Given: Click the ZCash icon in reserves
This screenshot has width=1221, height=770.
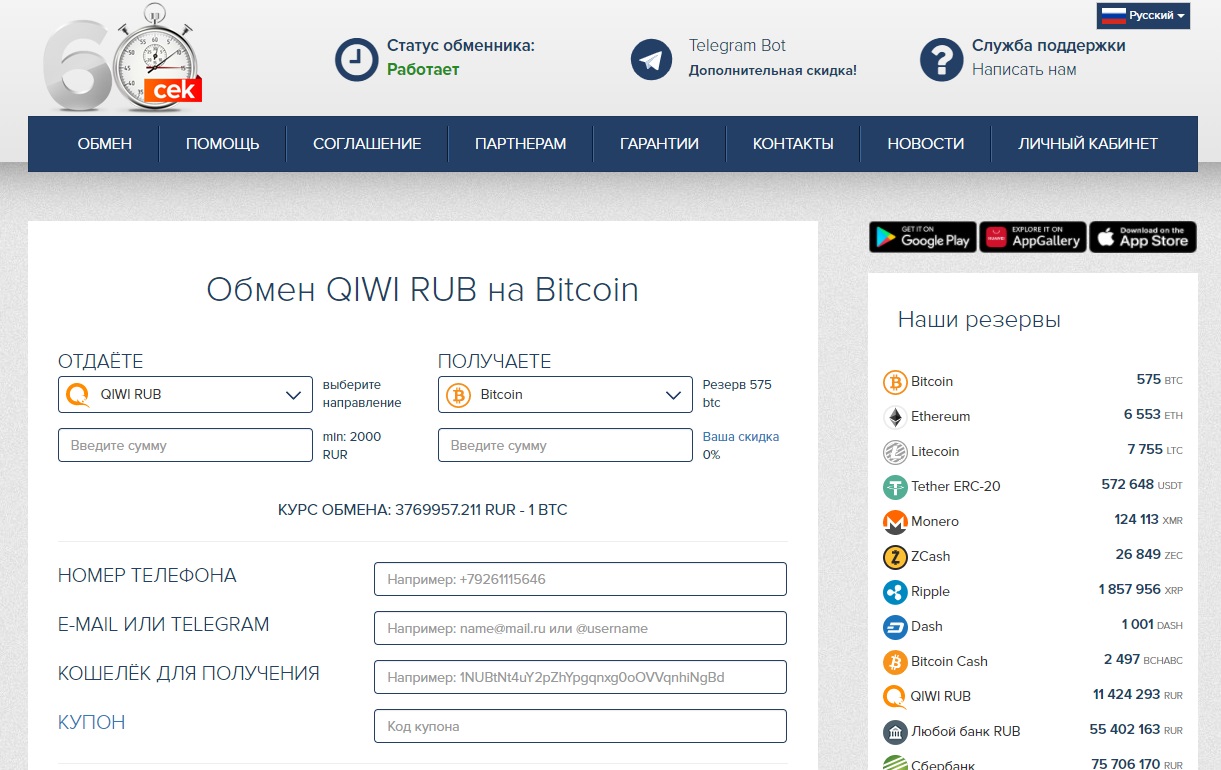Looking at the screenshot, I should pos(895,557).
